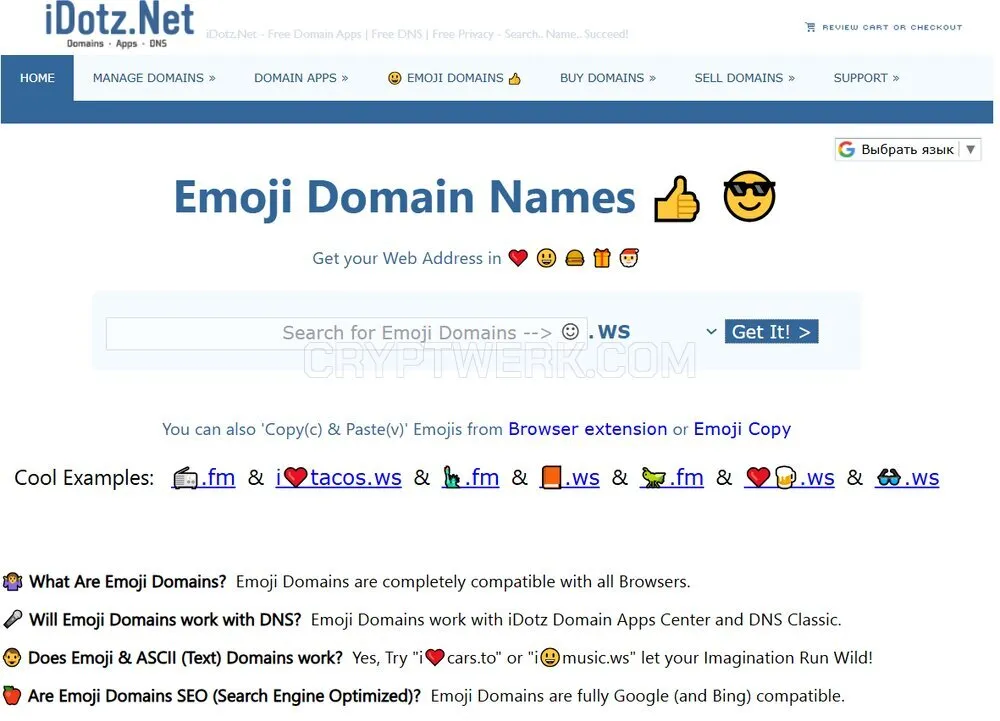Click the large thumbs-up emoji in heading
This screenshot has height=721, width=1000.
click(677, 200)
